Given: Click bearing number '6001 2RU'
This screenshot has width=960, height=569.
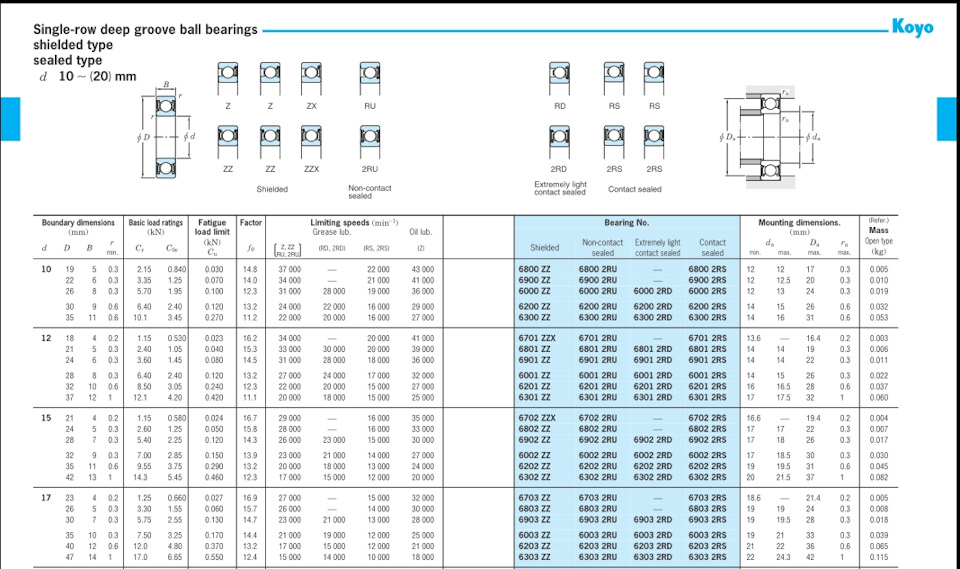Looking at the screenshot, I should click(x=598, y=375).
